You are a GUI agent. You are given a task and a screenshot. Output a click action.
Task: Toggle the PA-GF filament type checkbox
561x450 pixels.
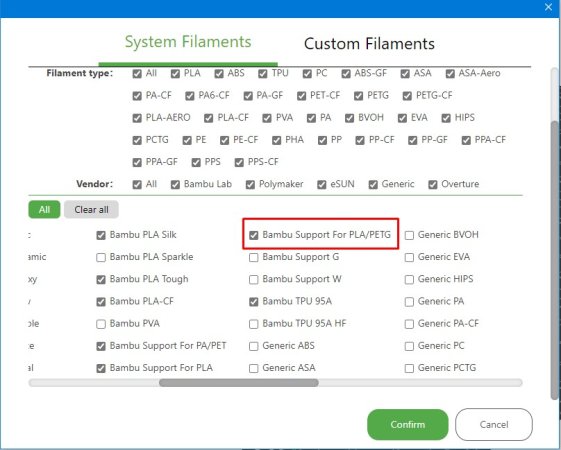pyautogui.click(x=248, y=96)
